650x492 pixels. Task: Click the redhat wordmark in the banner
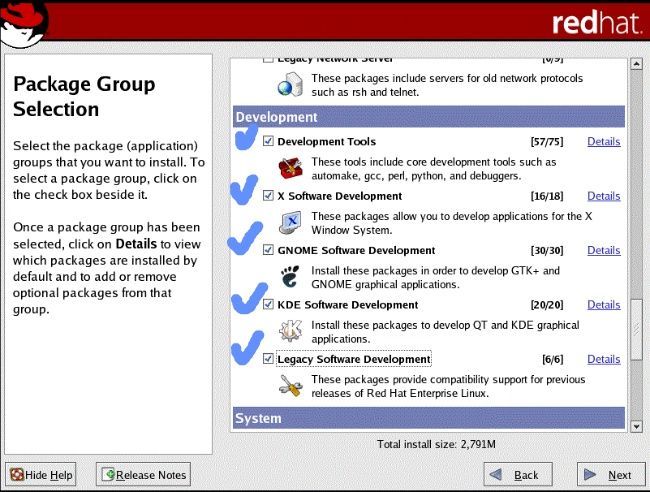point(596,22)
